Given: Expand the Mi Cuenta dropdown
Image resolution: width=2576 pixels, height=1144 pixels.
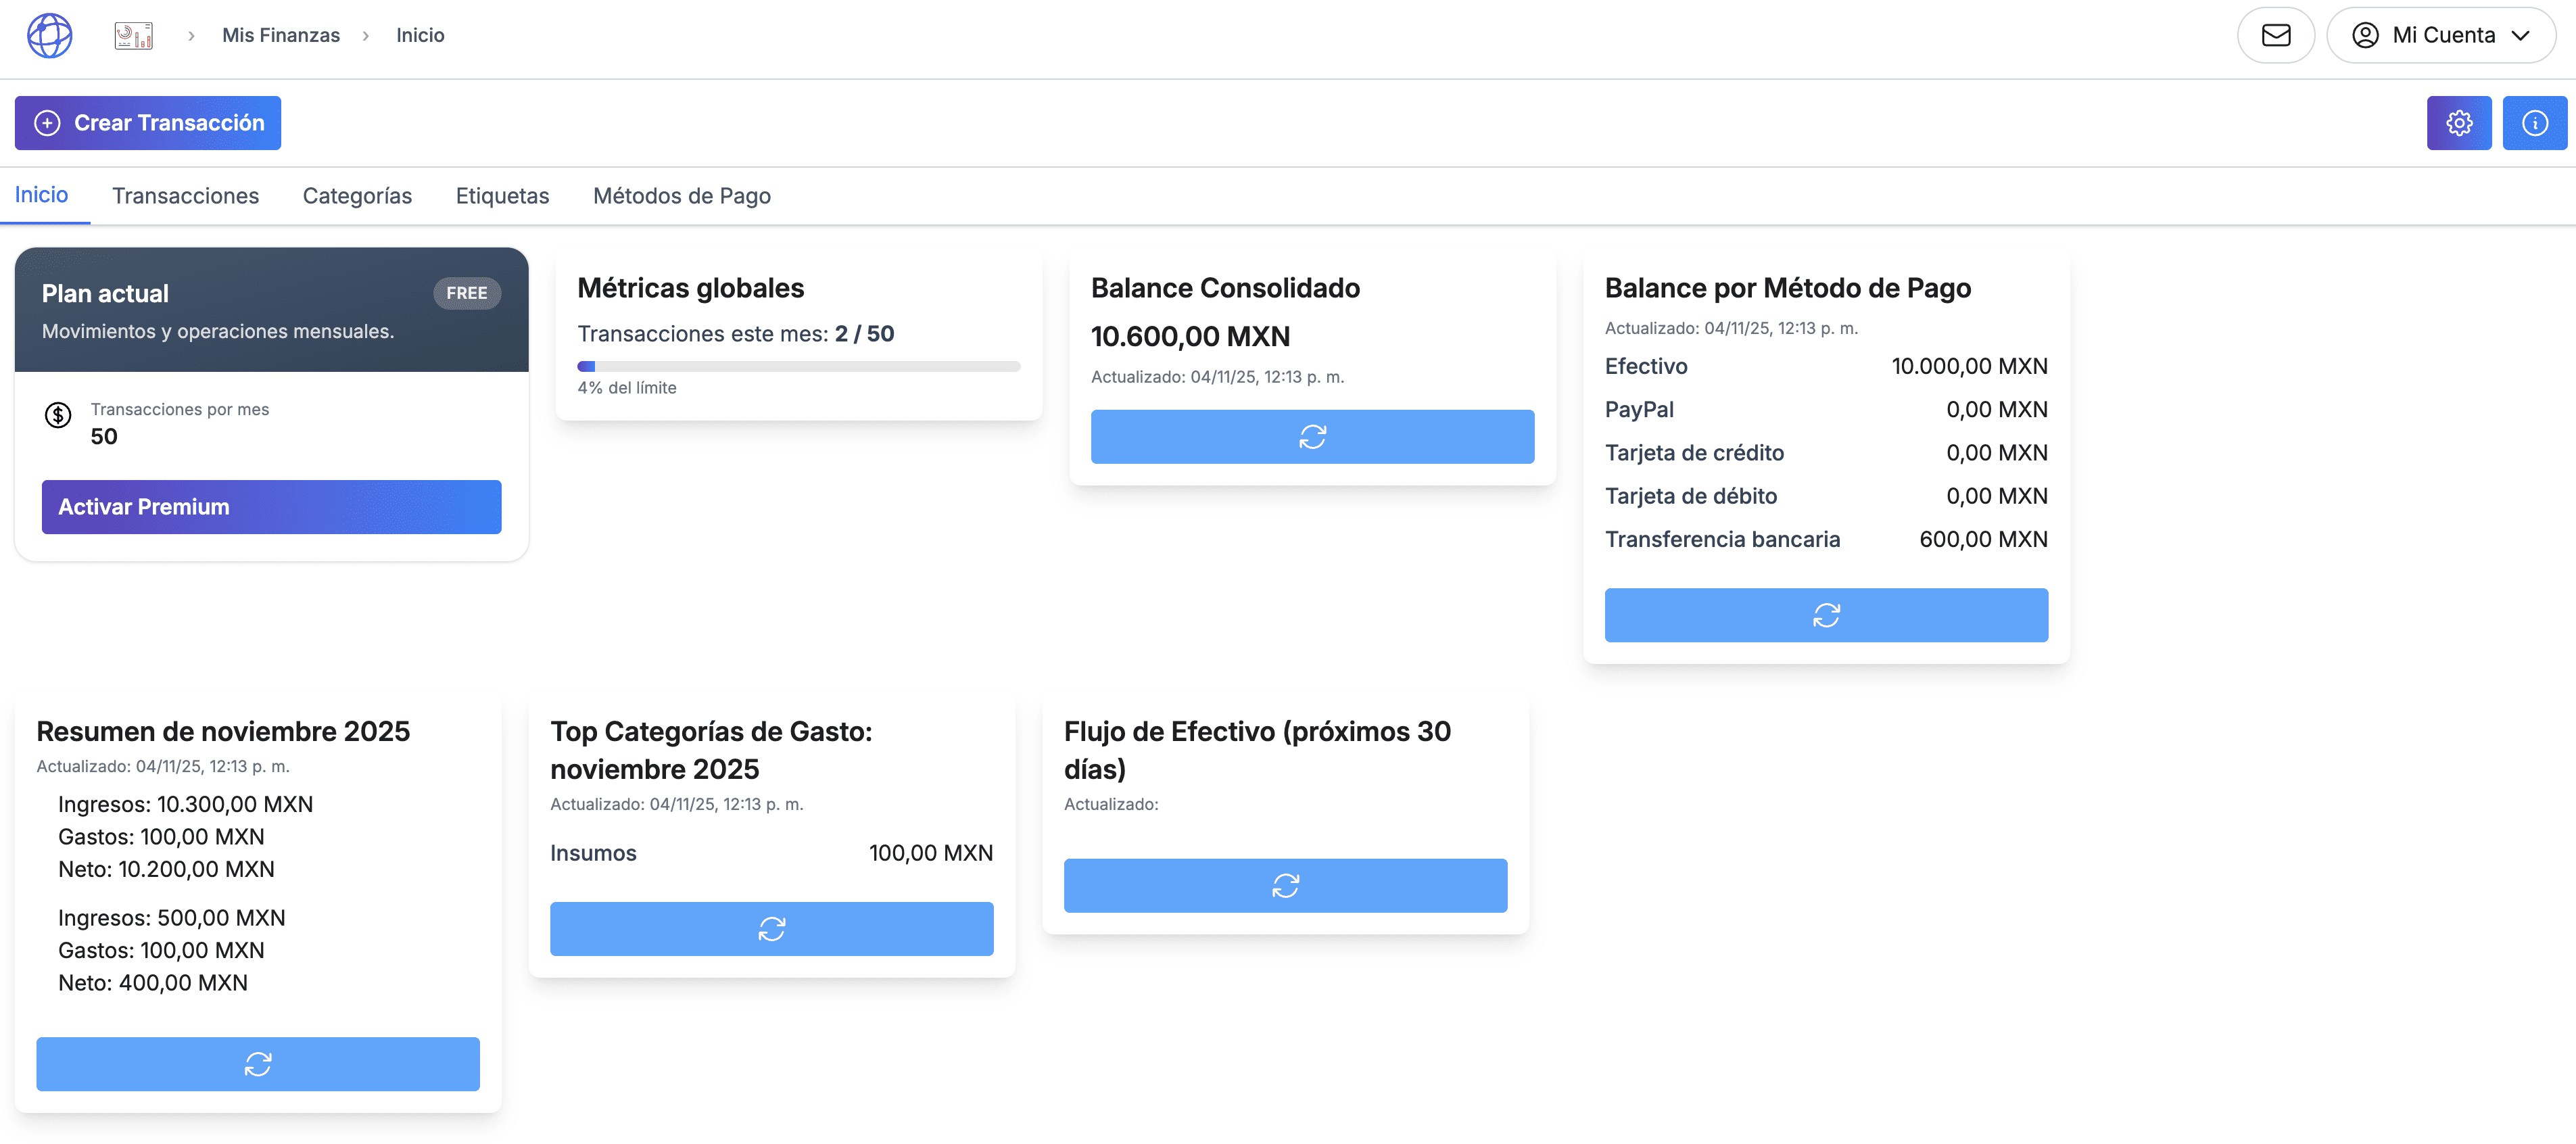Looking at the screenshot, I should click(2442, 35).
